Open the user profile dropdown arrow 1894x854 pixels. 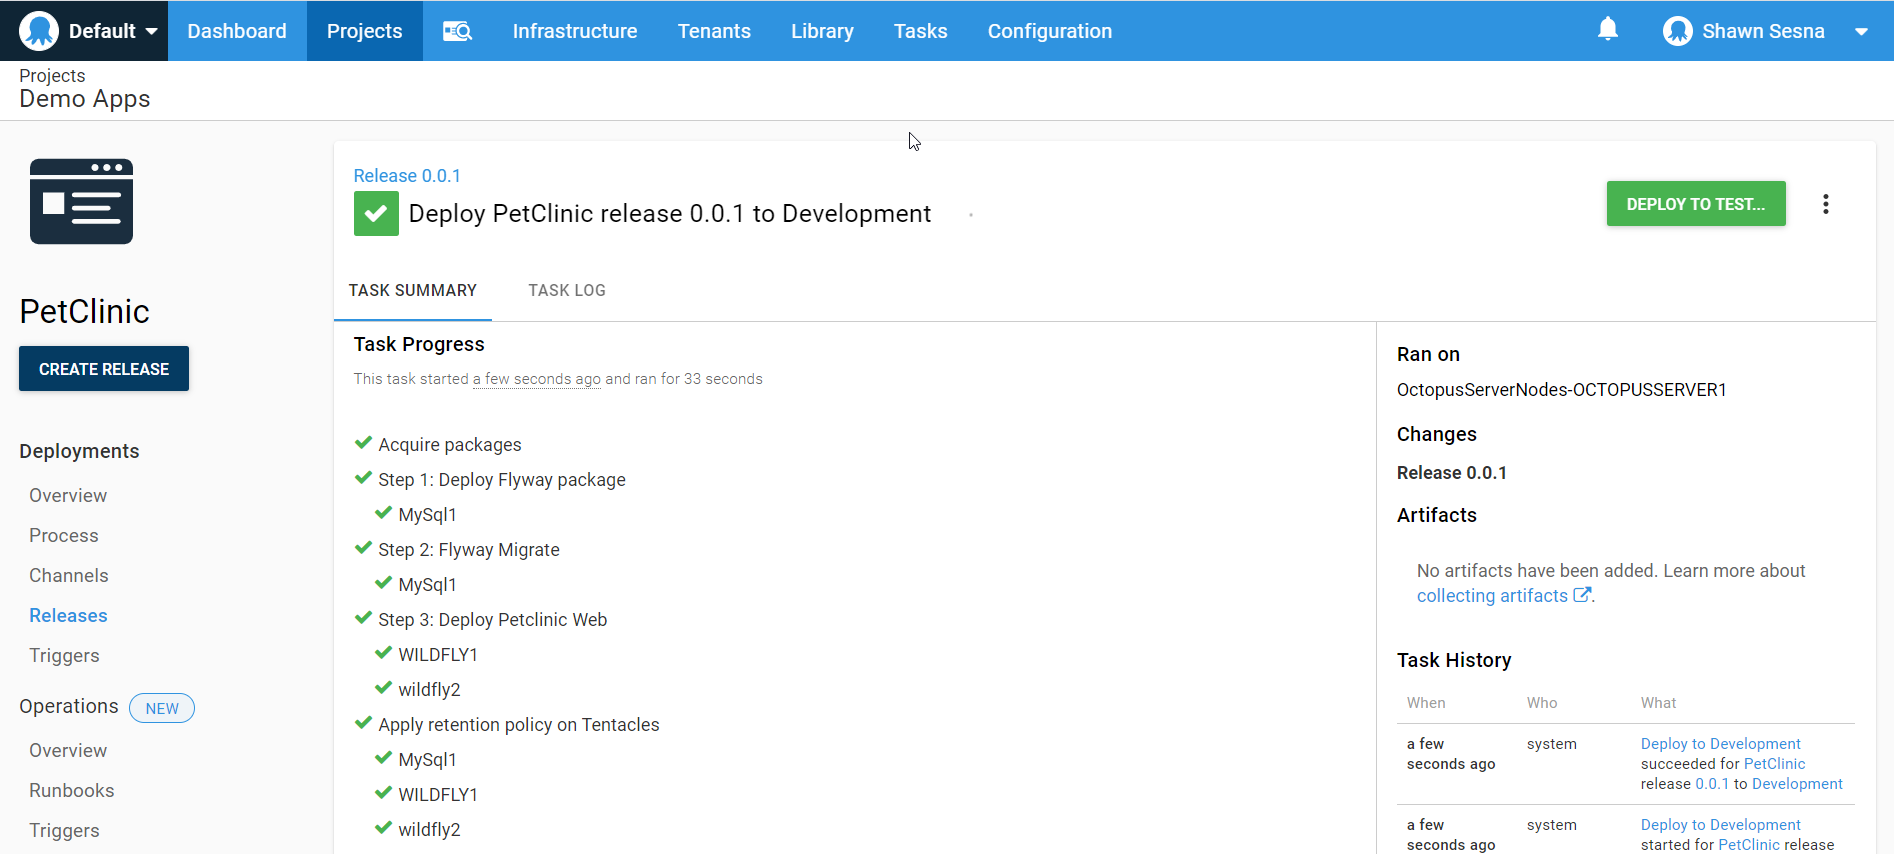(1861, 31)
